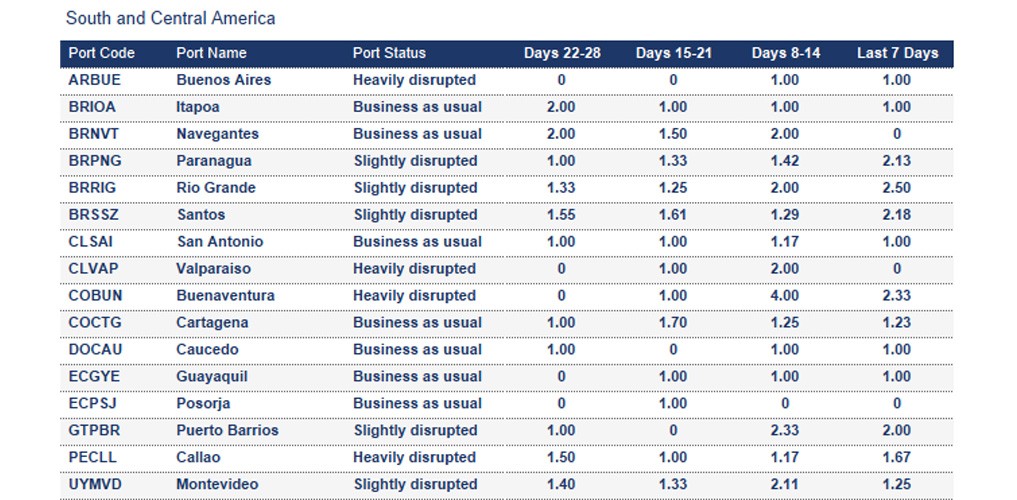
Task: Click Callao's Heavily disrupted status
Action: click(414, 458)
